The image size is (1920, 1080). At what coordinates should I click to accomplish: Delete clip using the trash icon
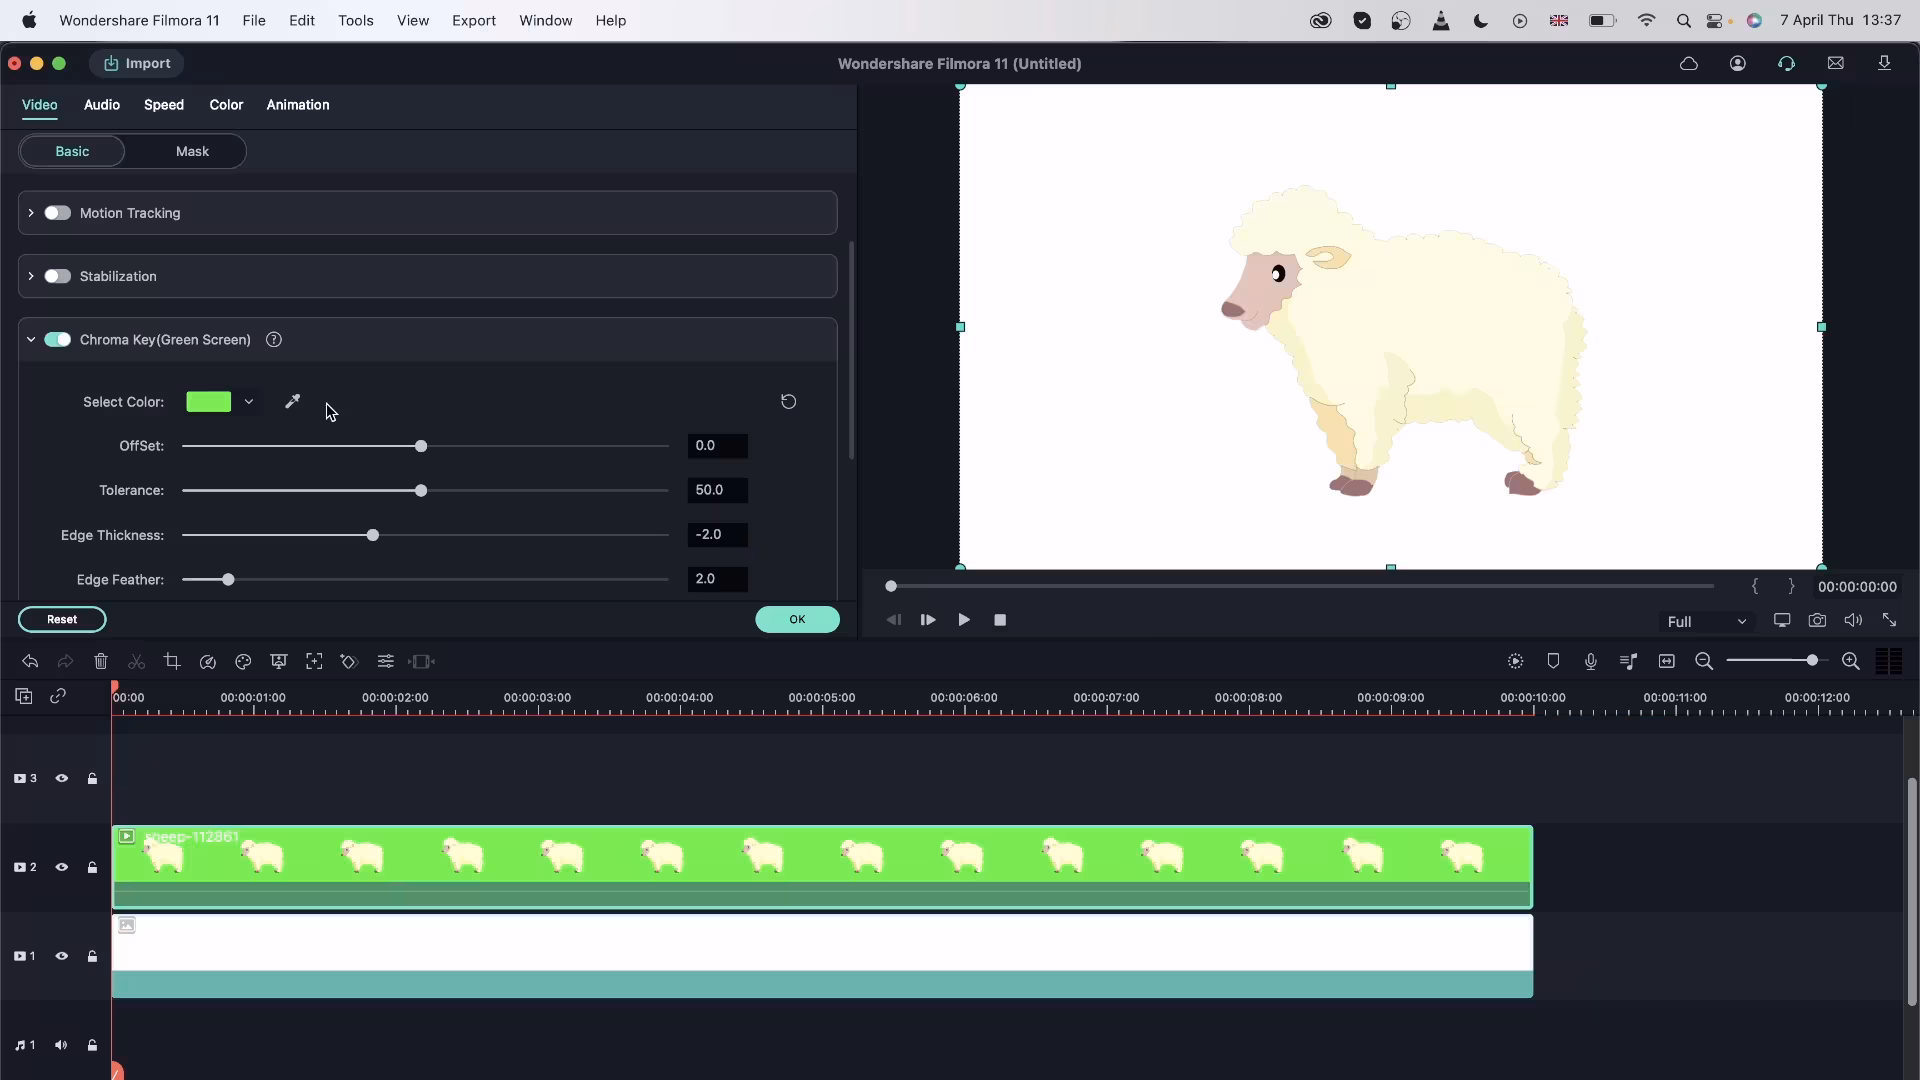101,661
